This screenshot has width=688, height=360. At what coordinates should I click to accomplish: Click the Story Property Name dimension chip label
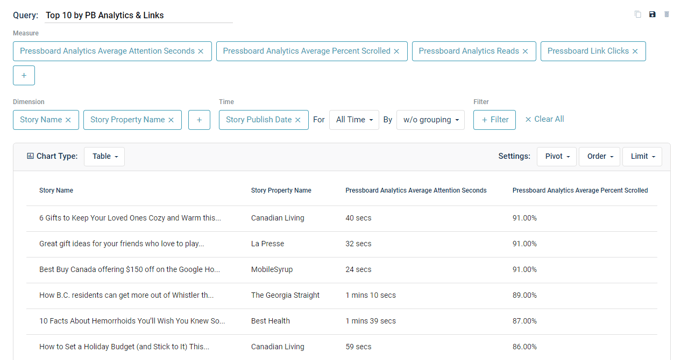click(127, 119)
